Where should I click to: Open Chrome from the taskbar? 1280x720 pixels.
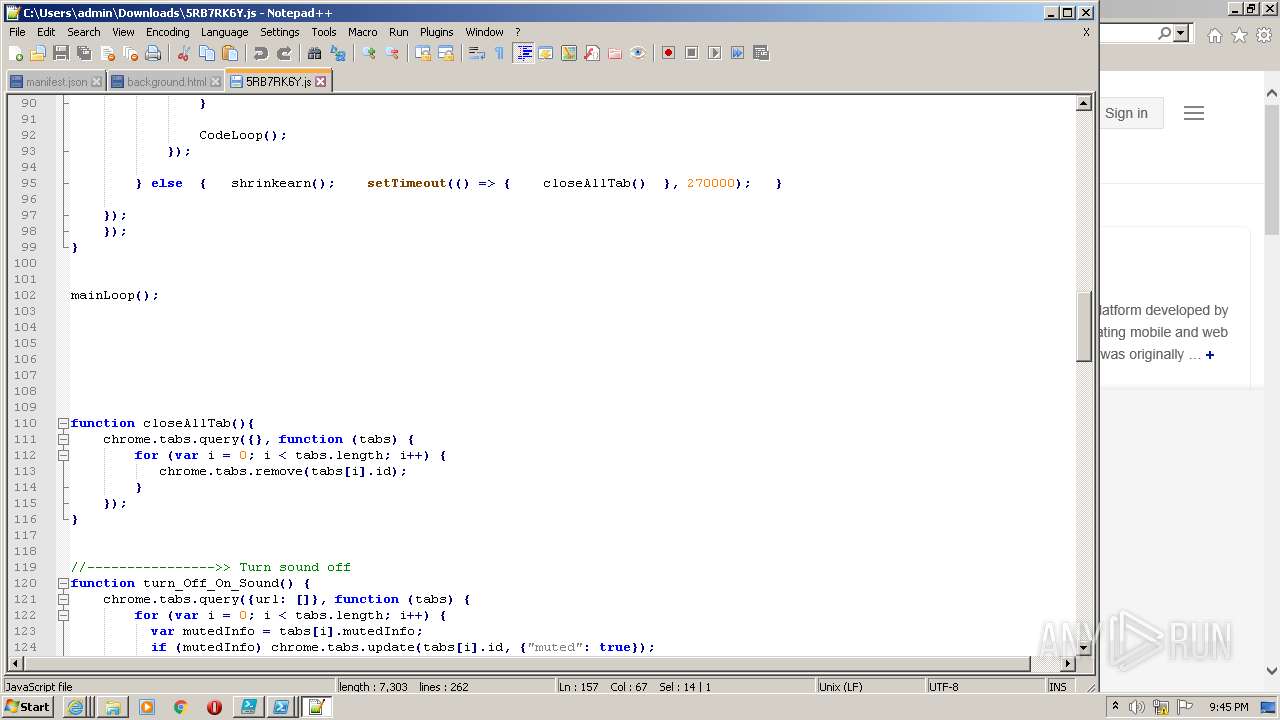point(180,707)
